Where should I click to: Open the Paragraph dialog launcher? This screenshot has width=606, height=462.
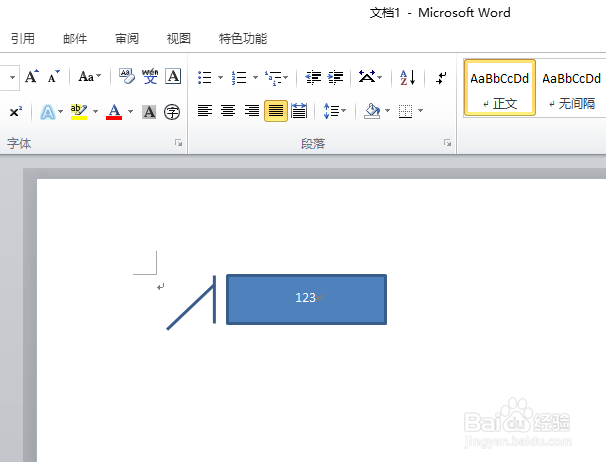448,143
